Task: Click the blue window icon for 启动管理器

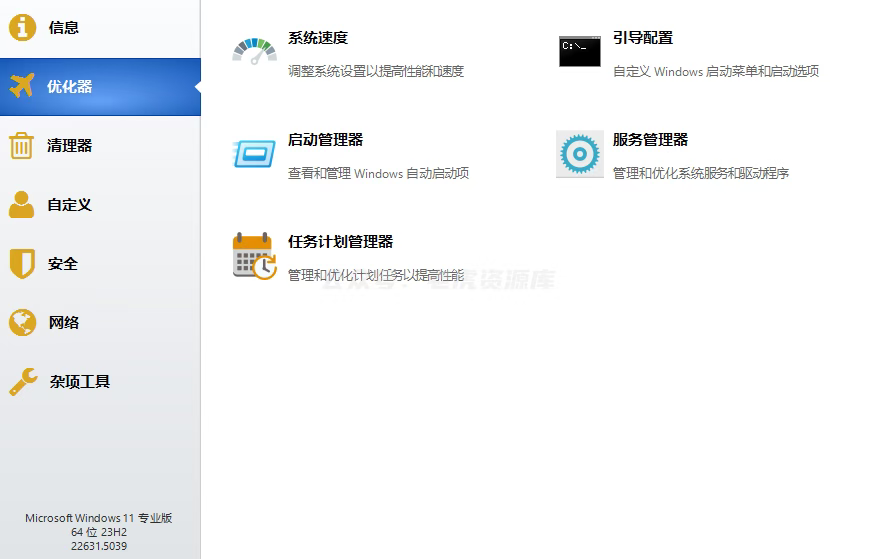Action: click(x=254, y=154)
